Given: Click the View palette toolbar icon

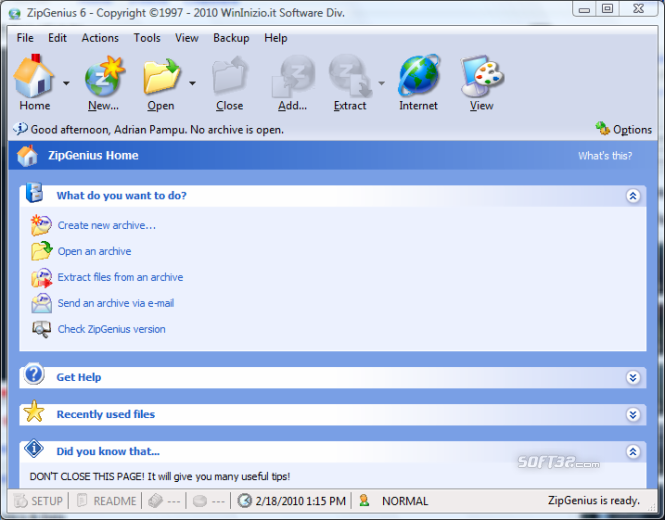Looking at the screenshot, I should pyautogui.click(x=482, y=76).
